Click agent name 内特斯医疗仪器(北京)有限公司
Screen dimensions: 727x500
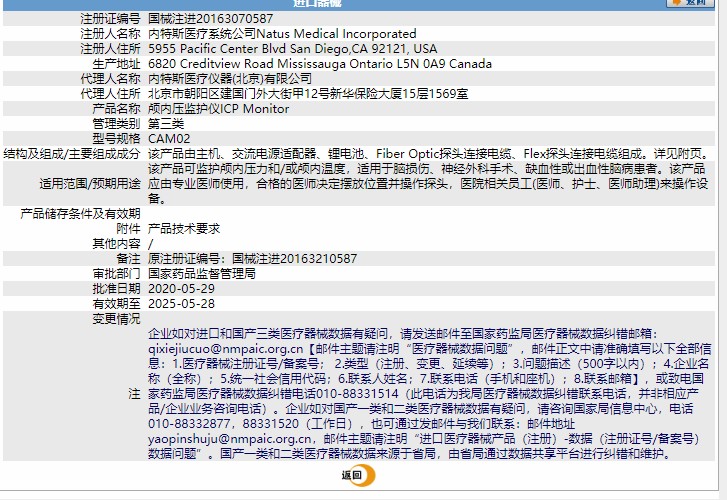click(x=230, y=79)
